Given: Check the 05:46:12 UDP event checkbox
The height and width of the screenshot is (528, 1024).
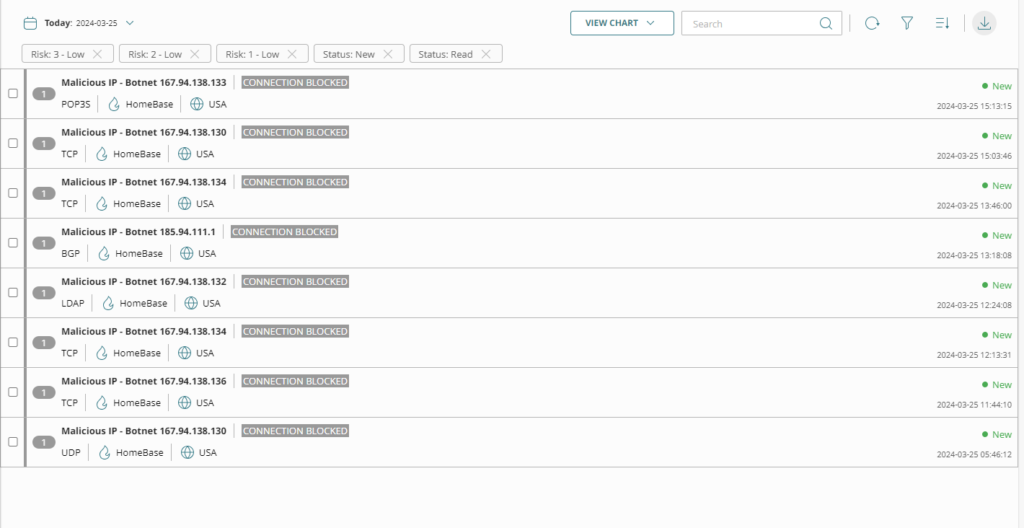Looking at the screenshot, I should click(13, 442).
